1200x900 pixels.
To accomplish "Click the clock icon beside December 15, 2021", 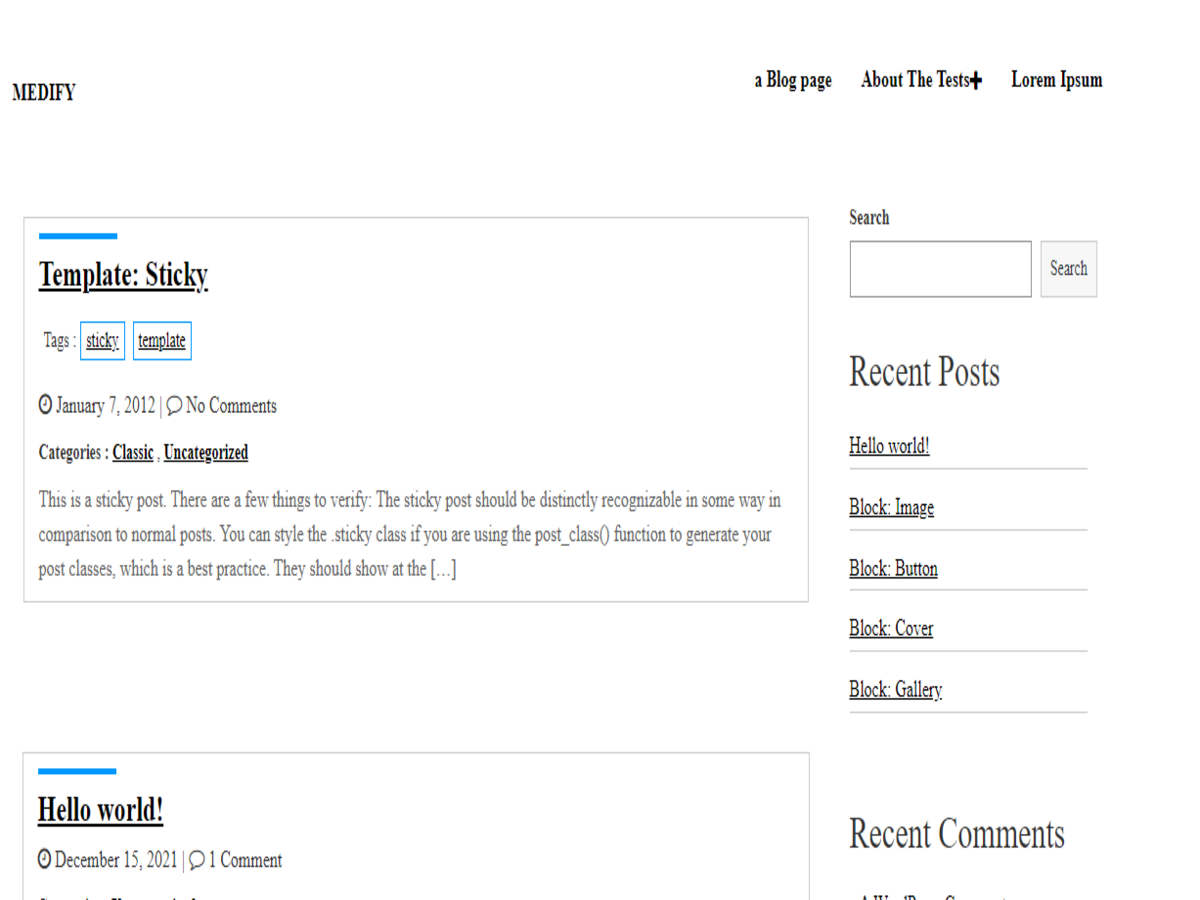I will pos(45,860).
